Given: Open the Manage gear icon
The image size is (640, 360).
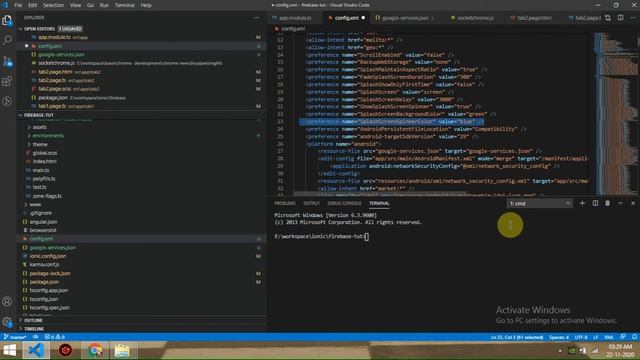Looking at the screenshot, I should 7,322.
